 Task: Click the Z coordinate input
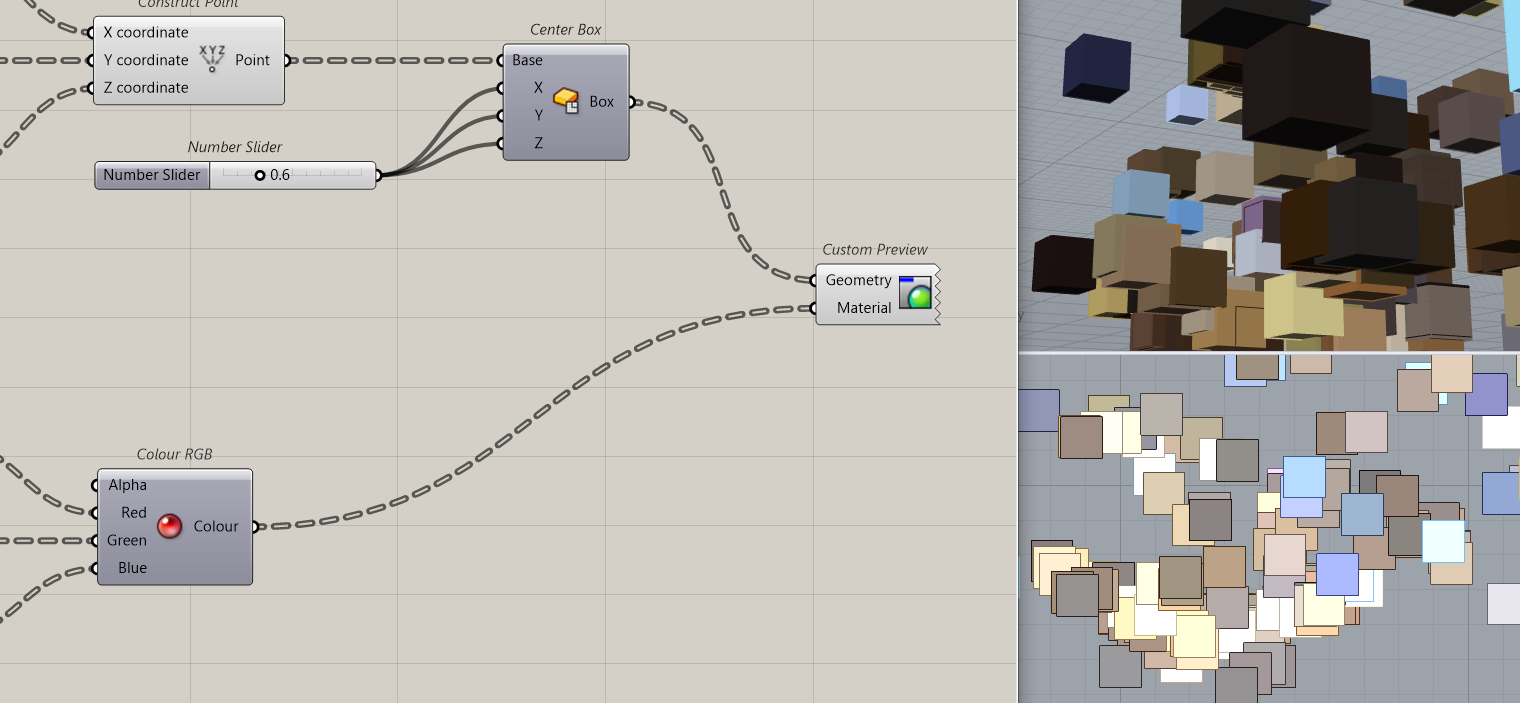146,88
